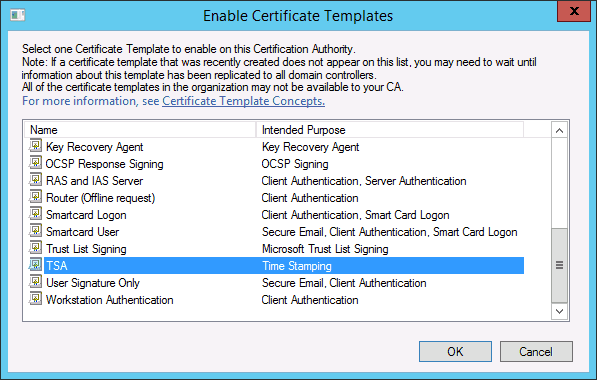Click the scrollbar down arrow
Image resolution: width=597 pixels, height=380 pixels.
point(559,311)
